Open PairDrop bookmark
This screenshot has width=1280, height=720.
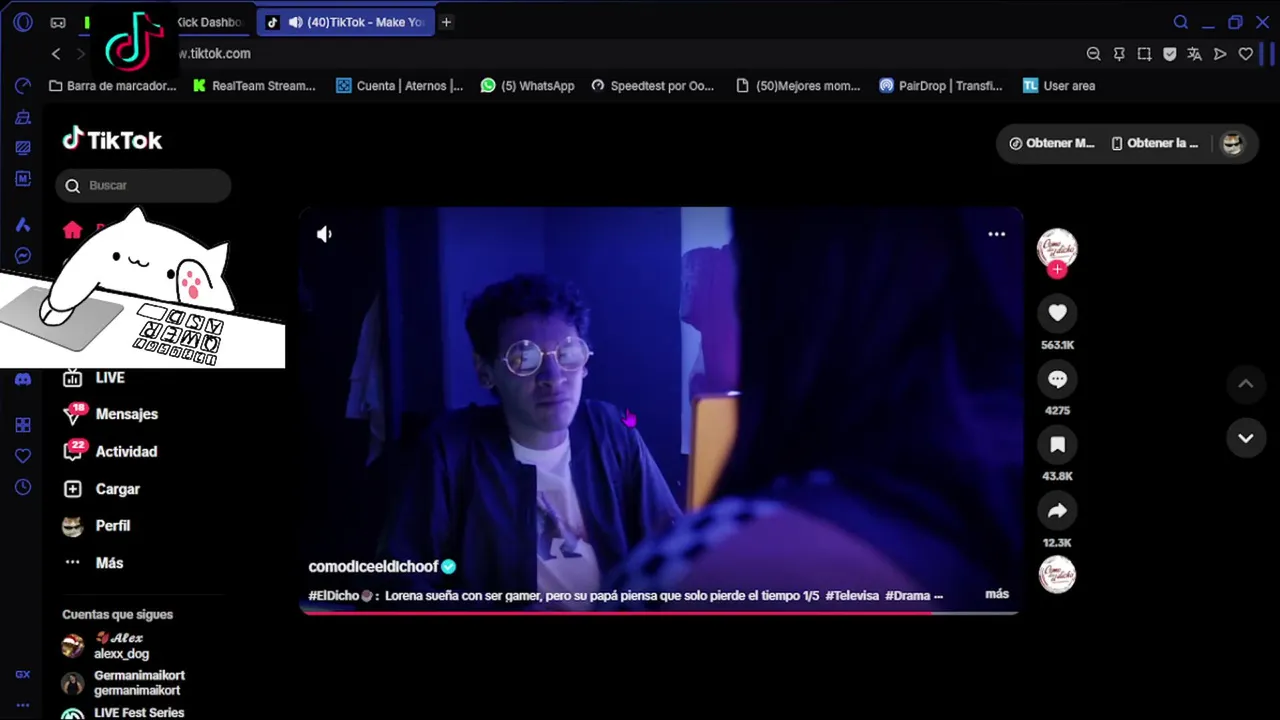pos(941,86)
